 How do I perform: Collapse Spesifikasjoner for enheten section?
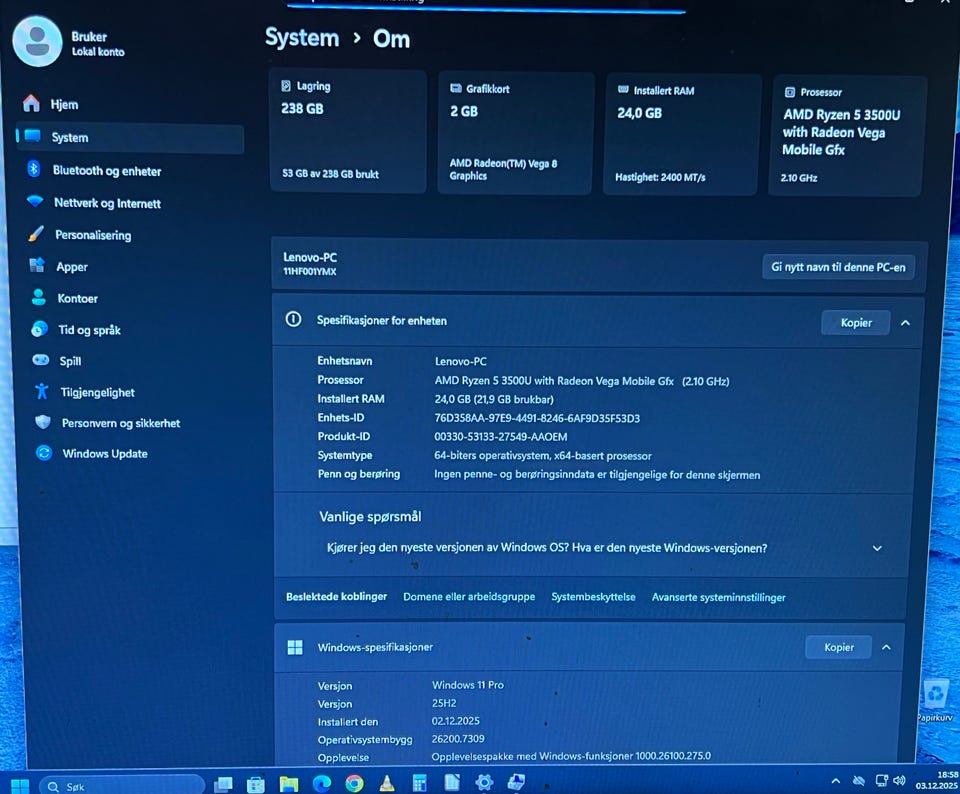pyautogui.click(x=906, y=323)
